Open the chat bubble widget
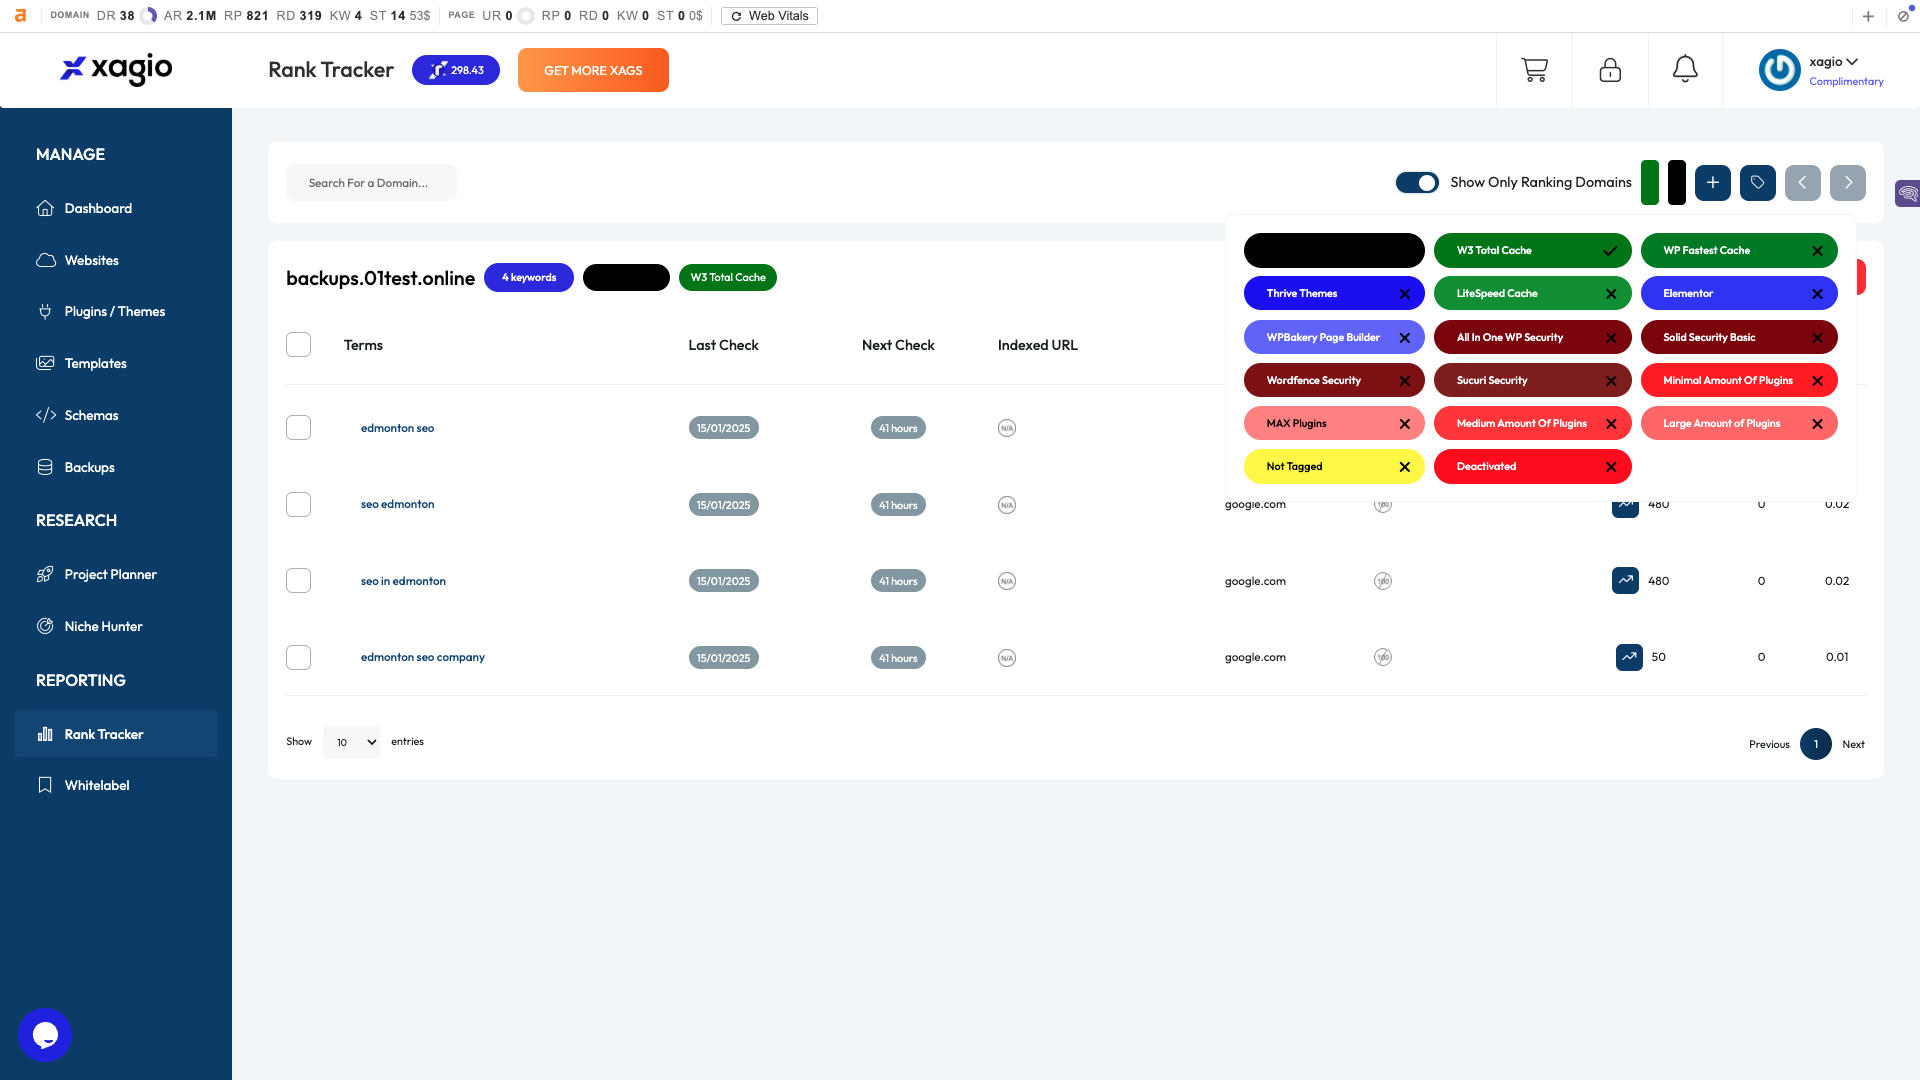 click(x=45, y=1035)
